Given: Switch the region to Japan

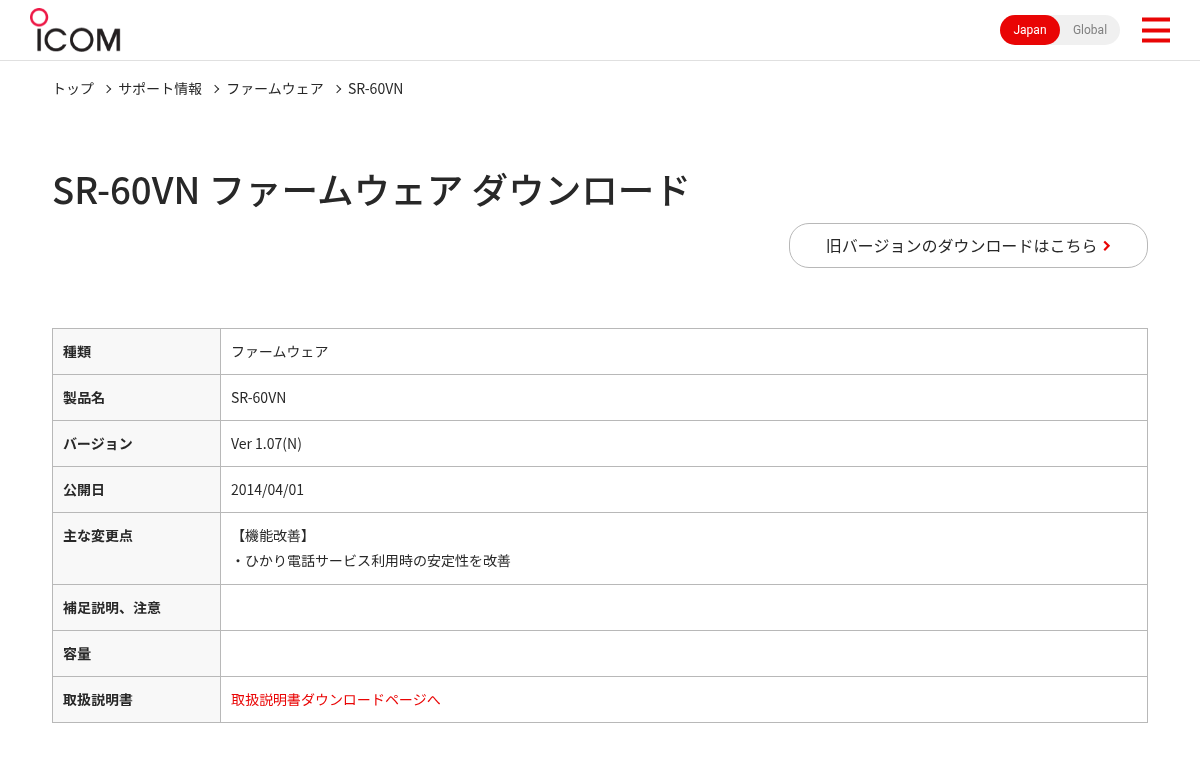Looking at the screenshot, I should (1030, 30).
